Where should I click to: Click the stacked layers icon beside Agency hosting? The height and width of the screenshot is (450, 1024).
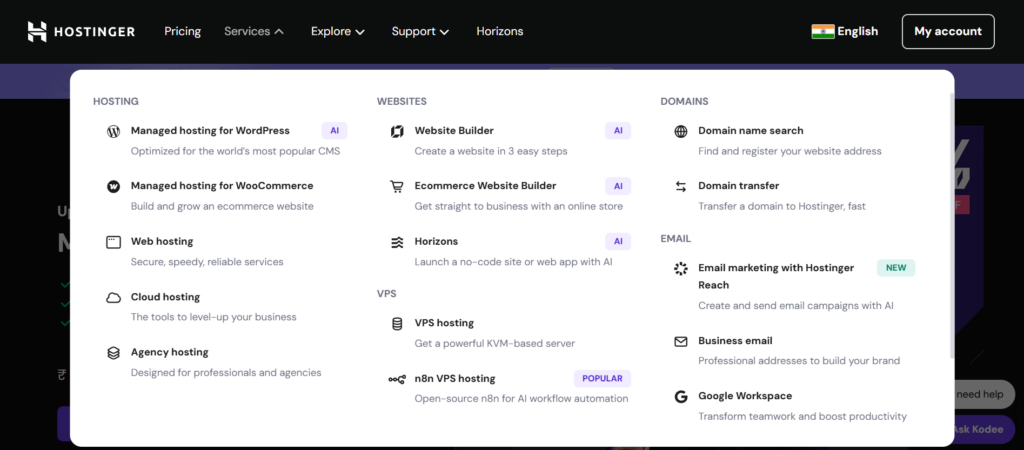coord(114,353)
